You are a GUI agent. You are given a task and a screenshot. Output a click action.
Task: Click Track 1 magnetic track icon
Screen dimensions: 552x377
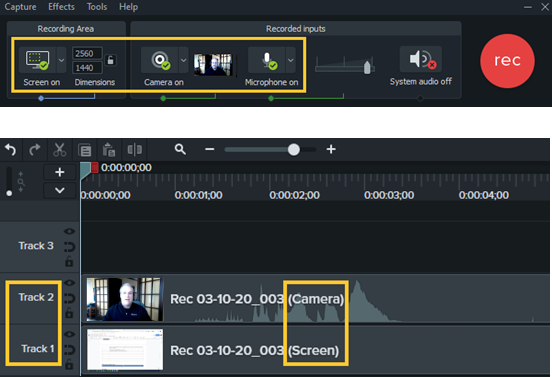(69, 350)
